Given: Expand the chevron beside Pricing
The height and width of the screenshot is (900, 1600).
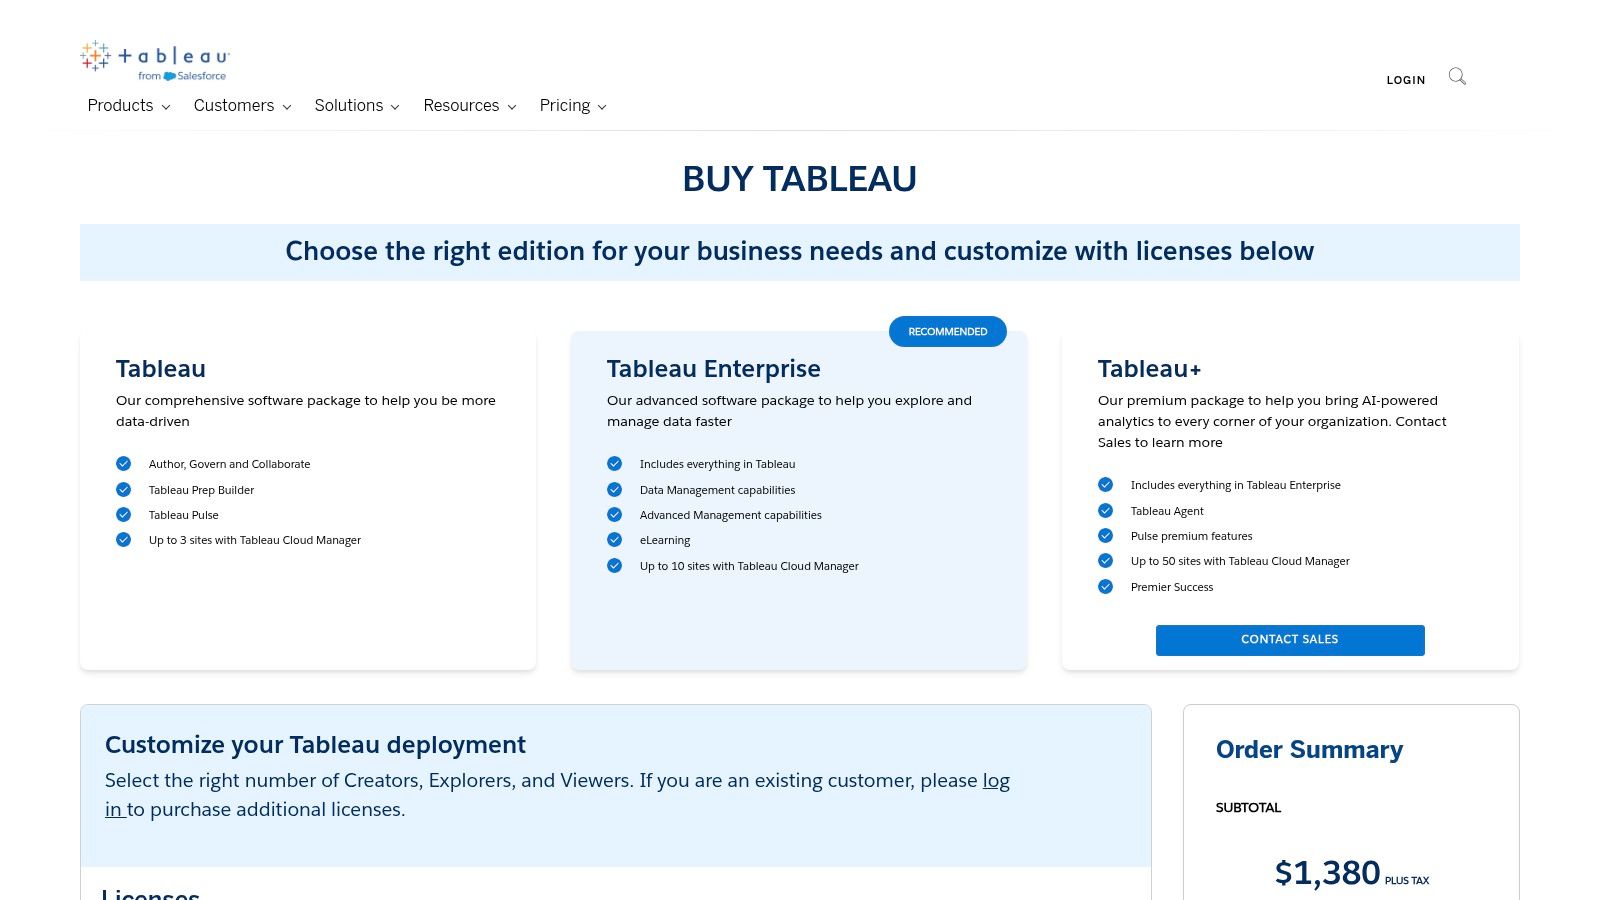Looking at the screenshot, I should (602, 107).
